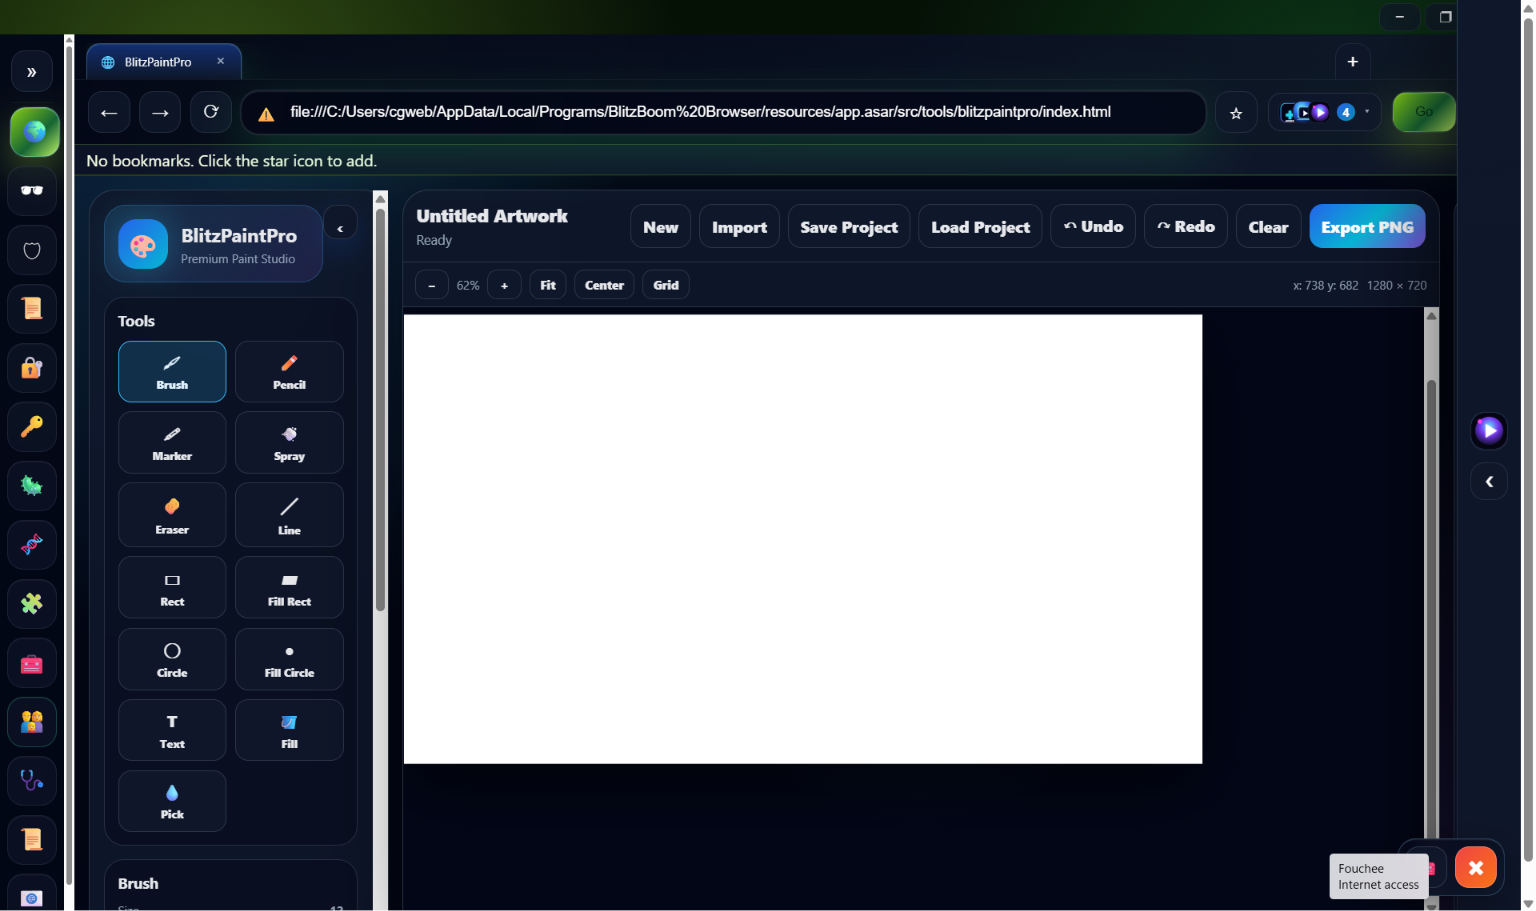This screenshot has height=911, width=1536.
Task: Click the globe icon in browser sidebar
Action: coord(34,132)
